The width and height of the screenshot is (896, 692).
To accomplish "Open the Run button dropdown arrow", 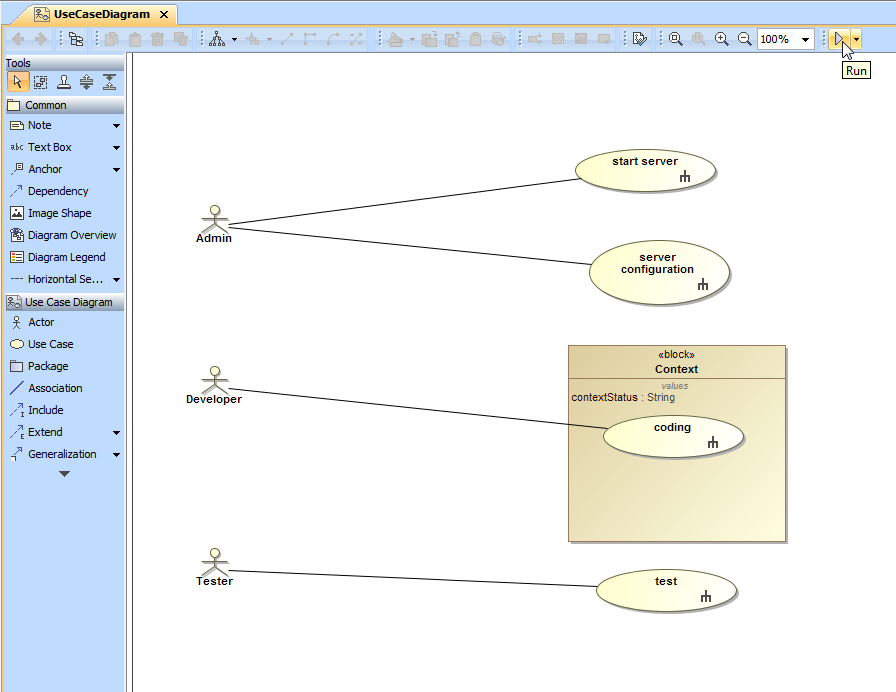I will 856,39.
